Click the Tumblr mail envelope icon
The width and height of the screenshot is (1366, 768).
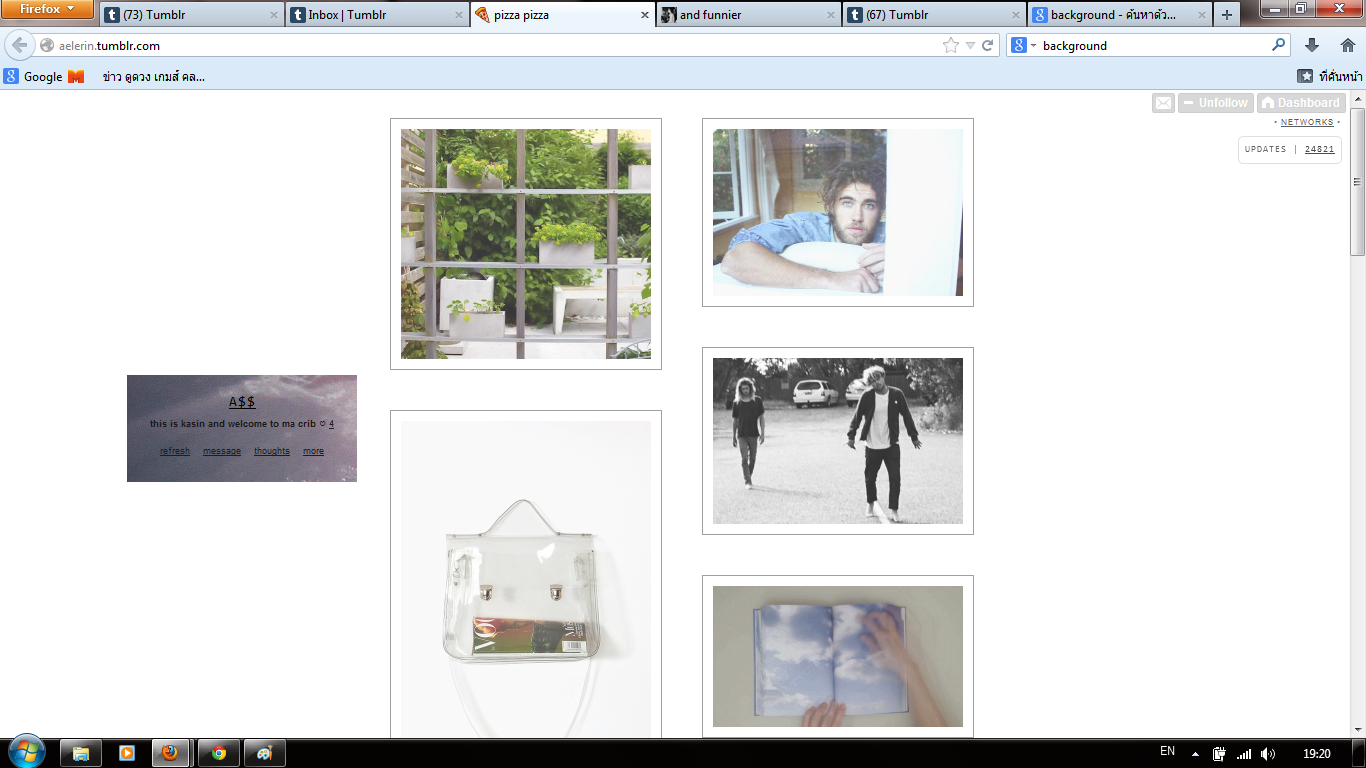tap(1163, 103)
